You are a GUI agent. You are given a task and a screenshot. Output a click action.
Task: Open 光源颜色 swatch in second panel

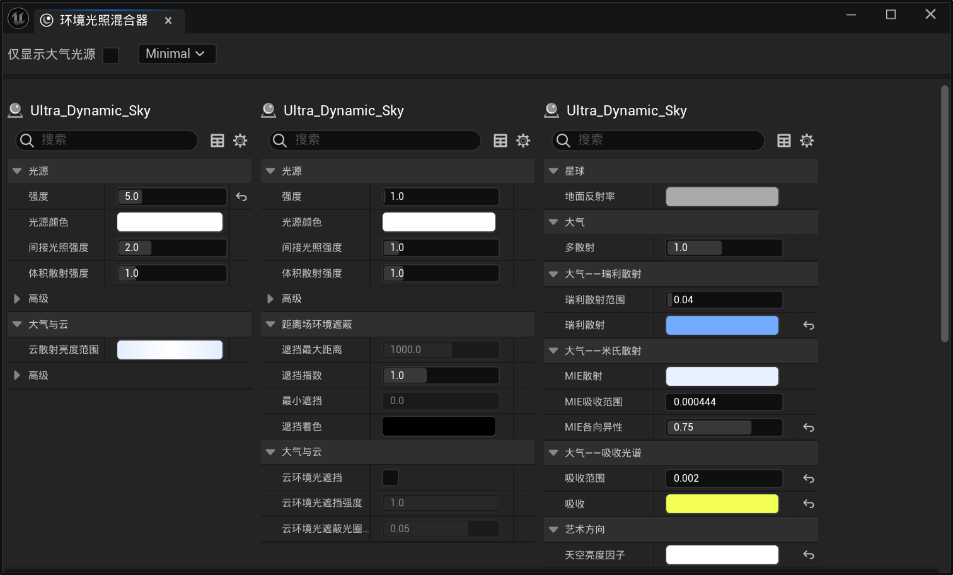pyautogui.click(x=439, y=222)
